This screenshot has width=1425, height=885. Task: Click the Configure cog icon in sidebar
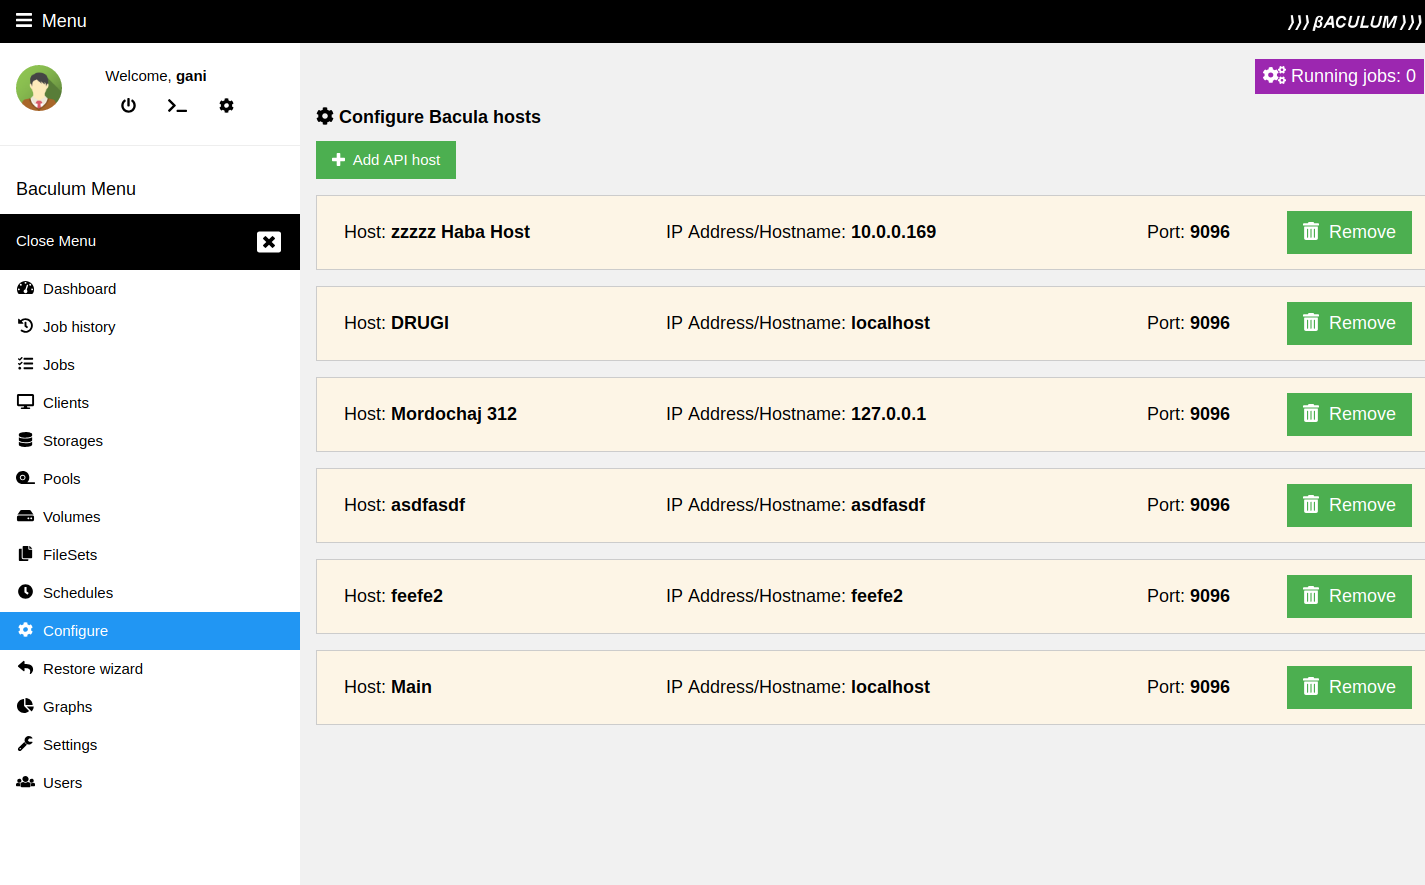(x=26, y=630)
